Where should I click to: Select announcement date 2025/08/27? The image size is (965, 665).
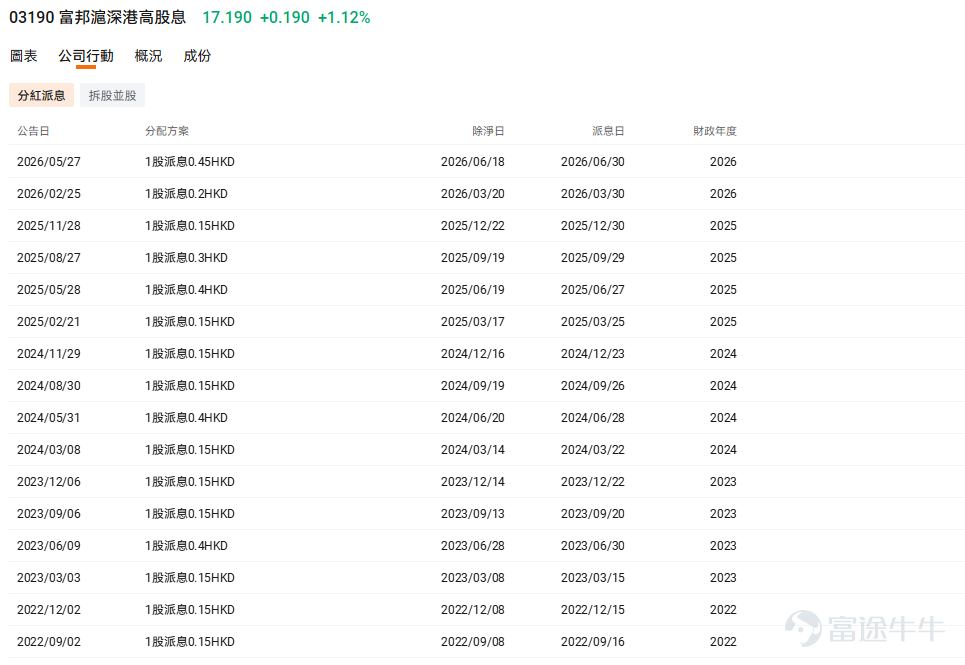(x=49, y=258)
